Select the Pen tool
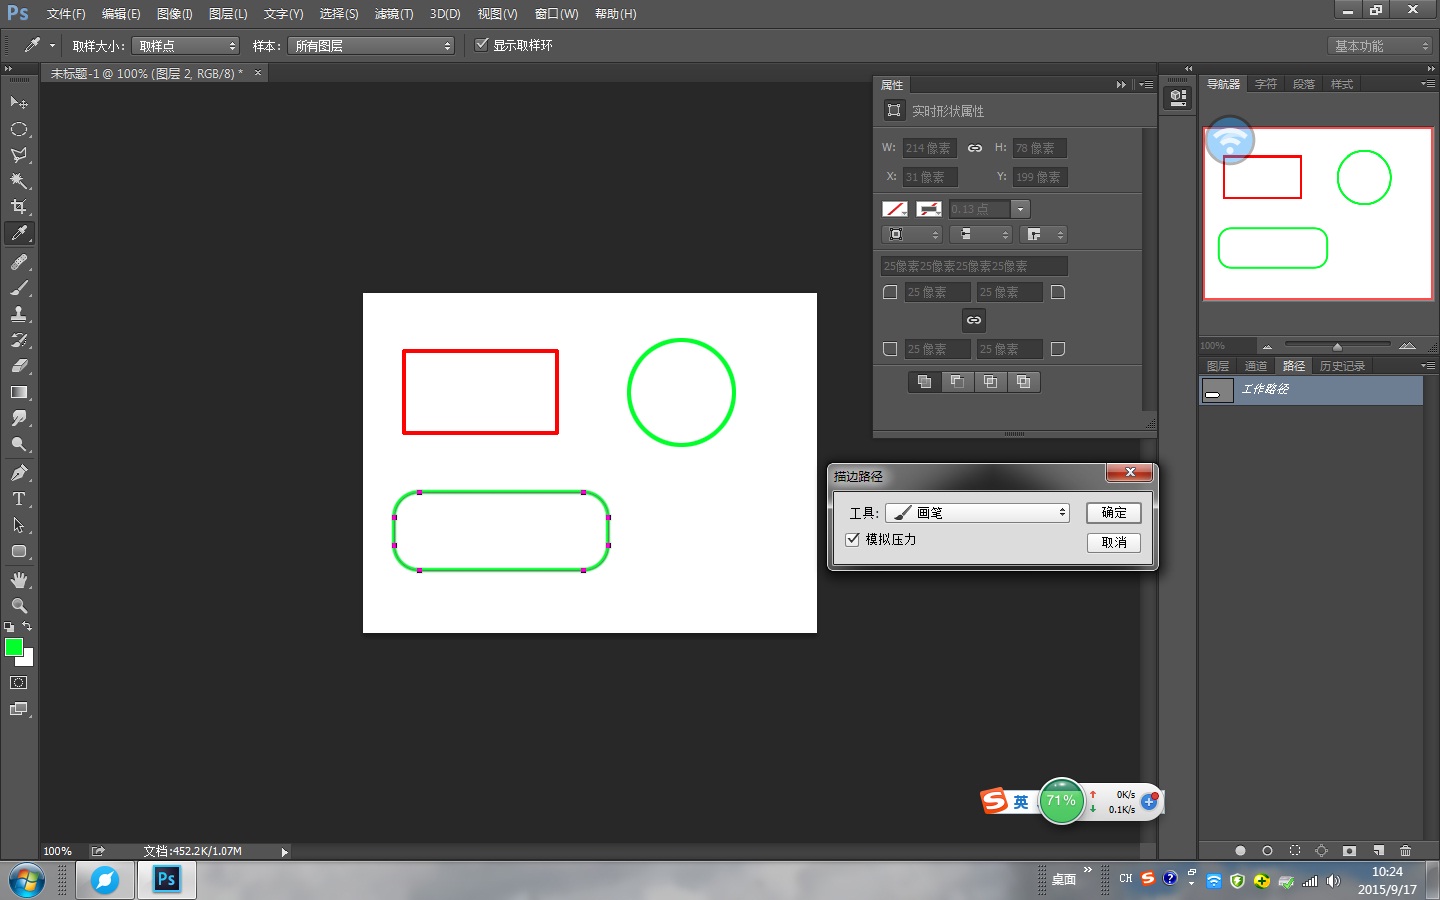Screen dimensions: 1440x900 (x=18, y=473)
